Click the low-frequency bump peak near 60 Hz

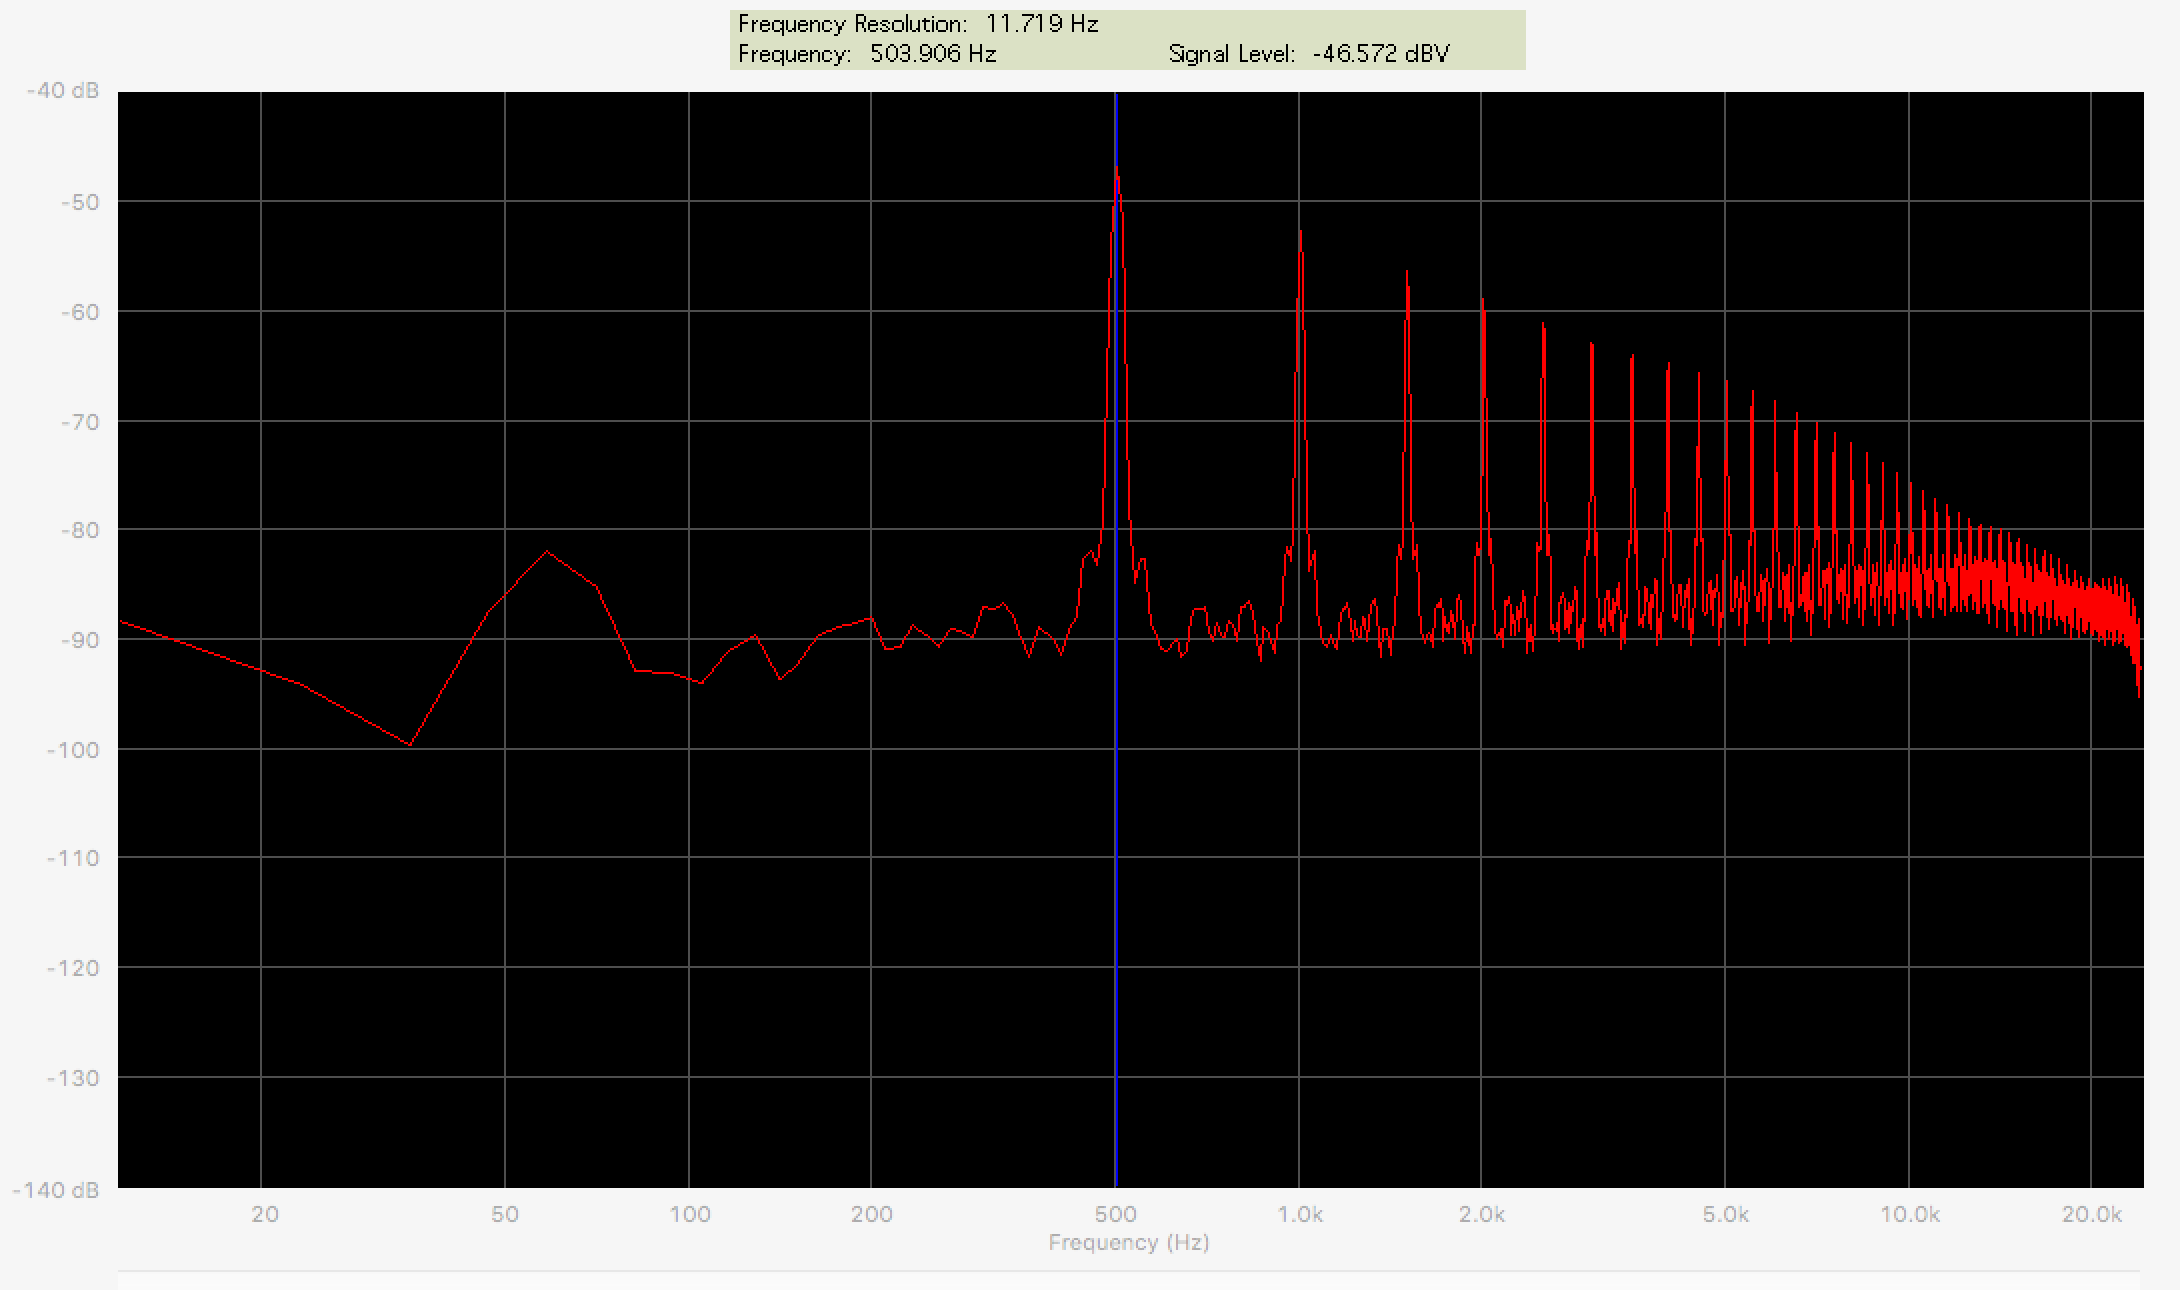click(547, 551)
